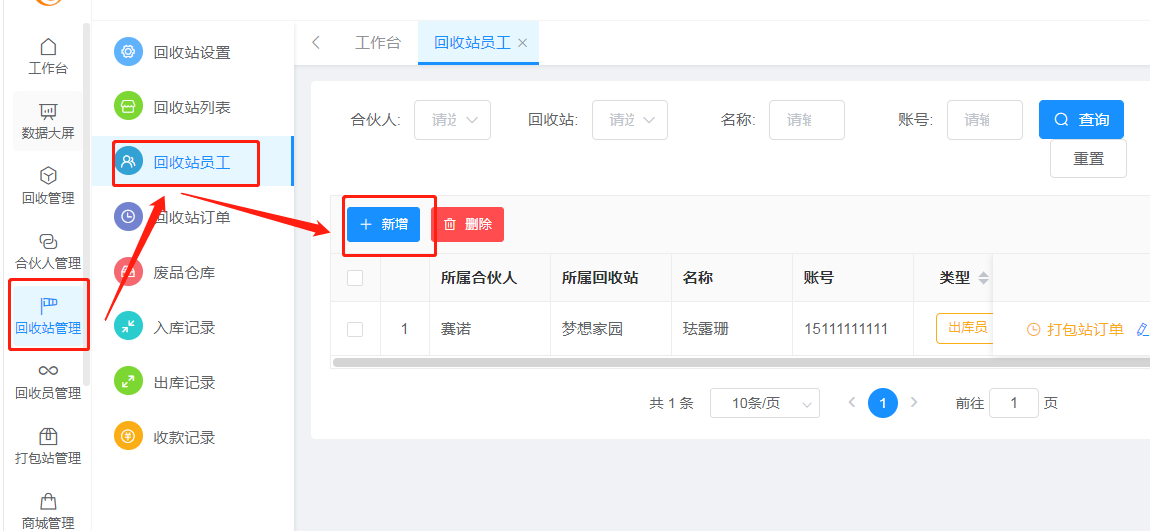The height and width of the screenshot is (531, 1150).
Task: Open 打包站管理 box icon
Action: pyautogui.click(x=48, y=436)
